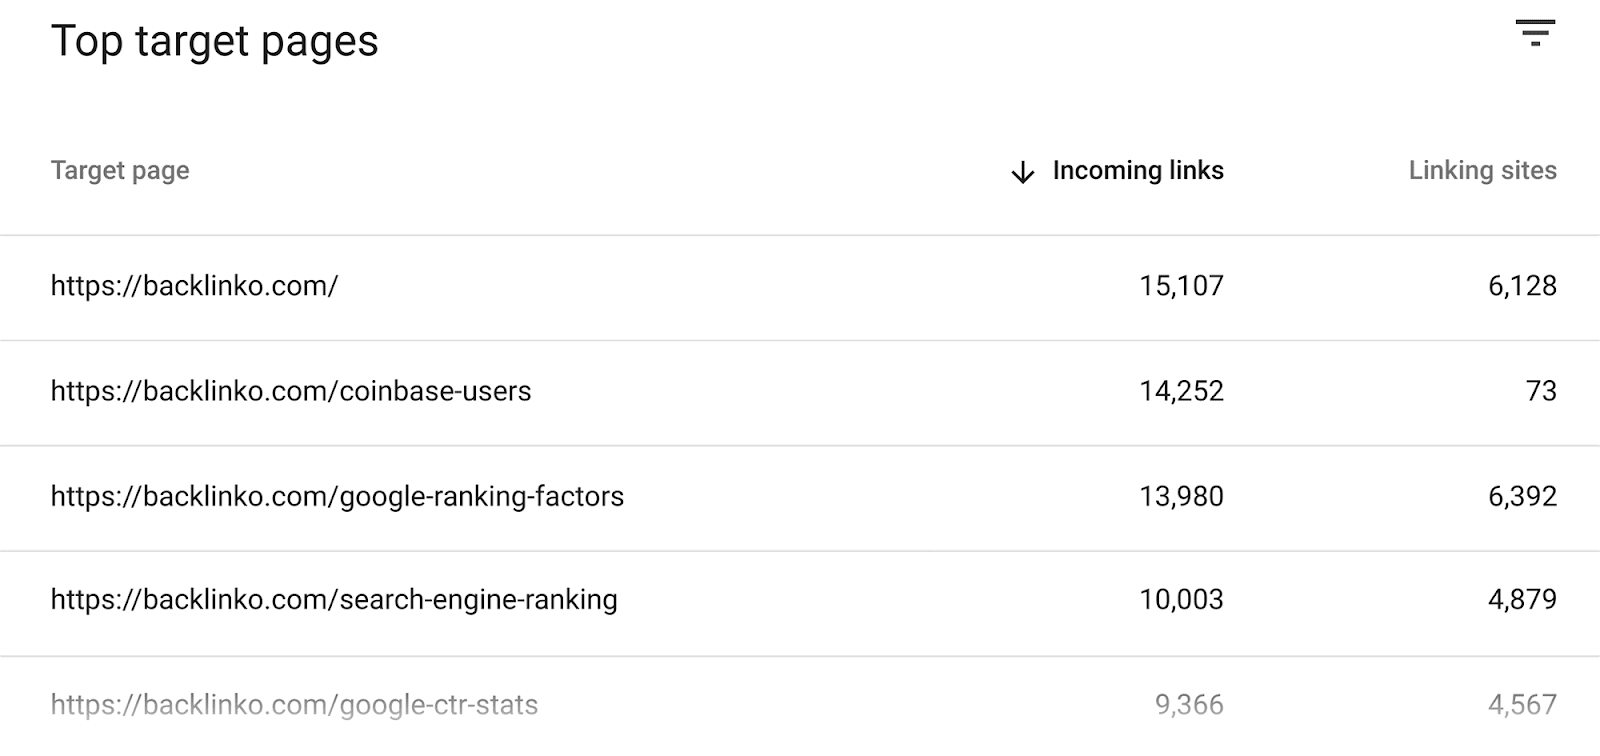Click the 6,128 linking sites value
Image resolution: width=1600 pixels, height=756 pixels.
click(x=1522, y=286)
